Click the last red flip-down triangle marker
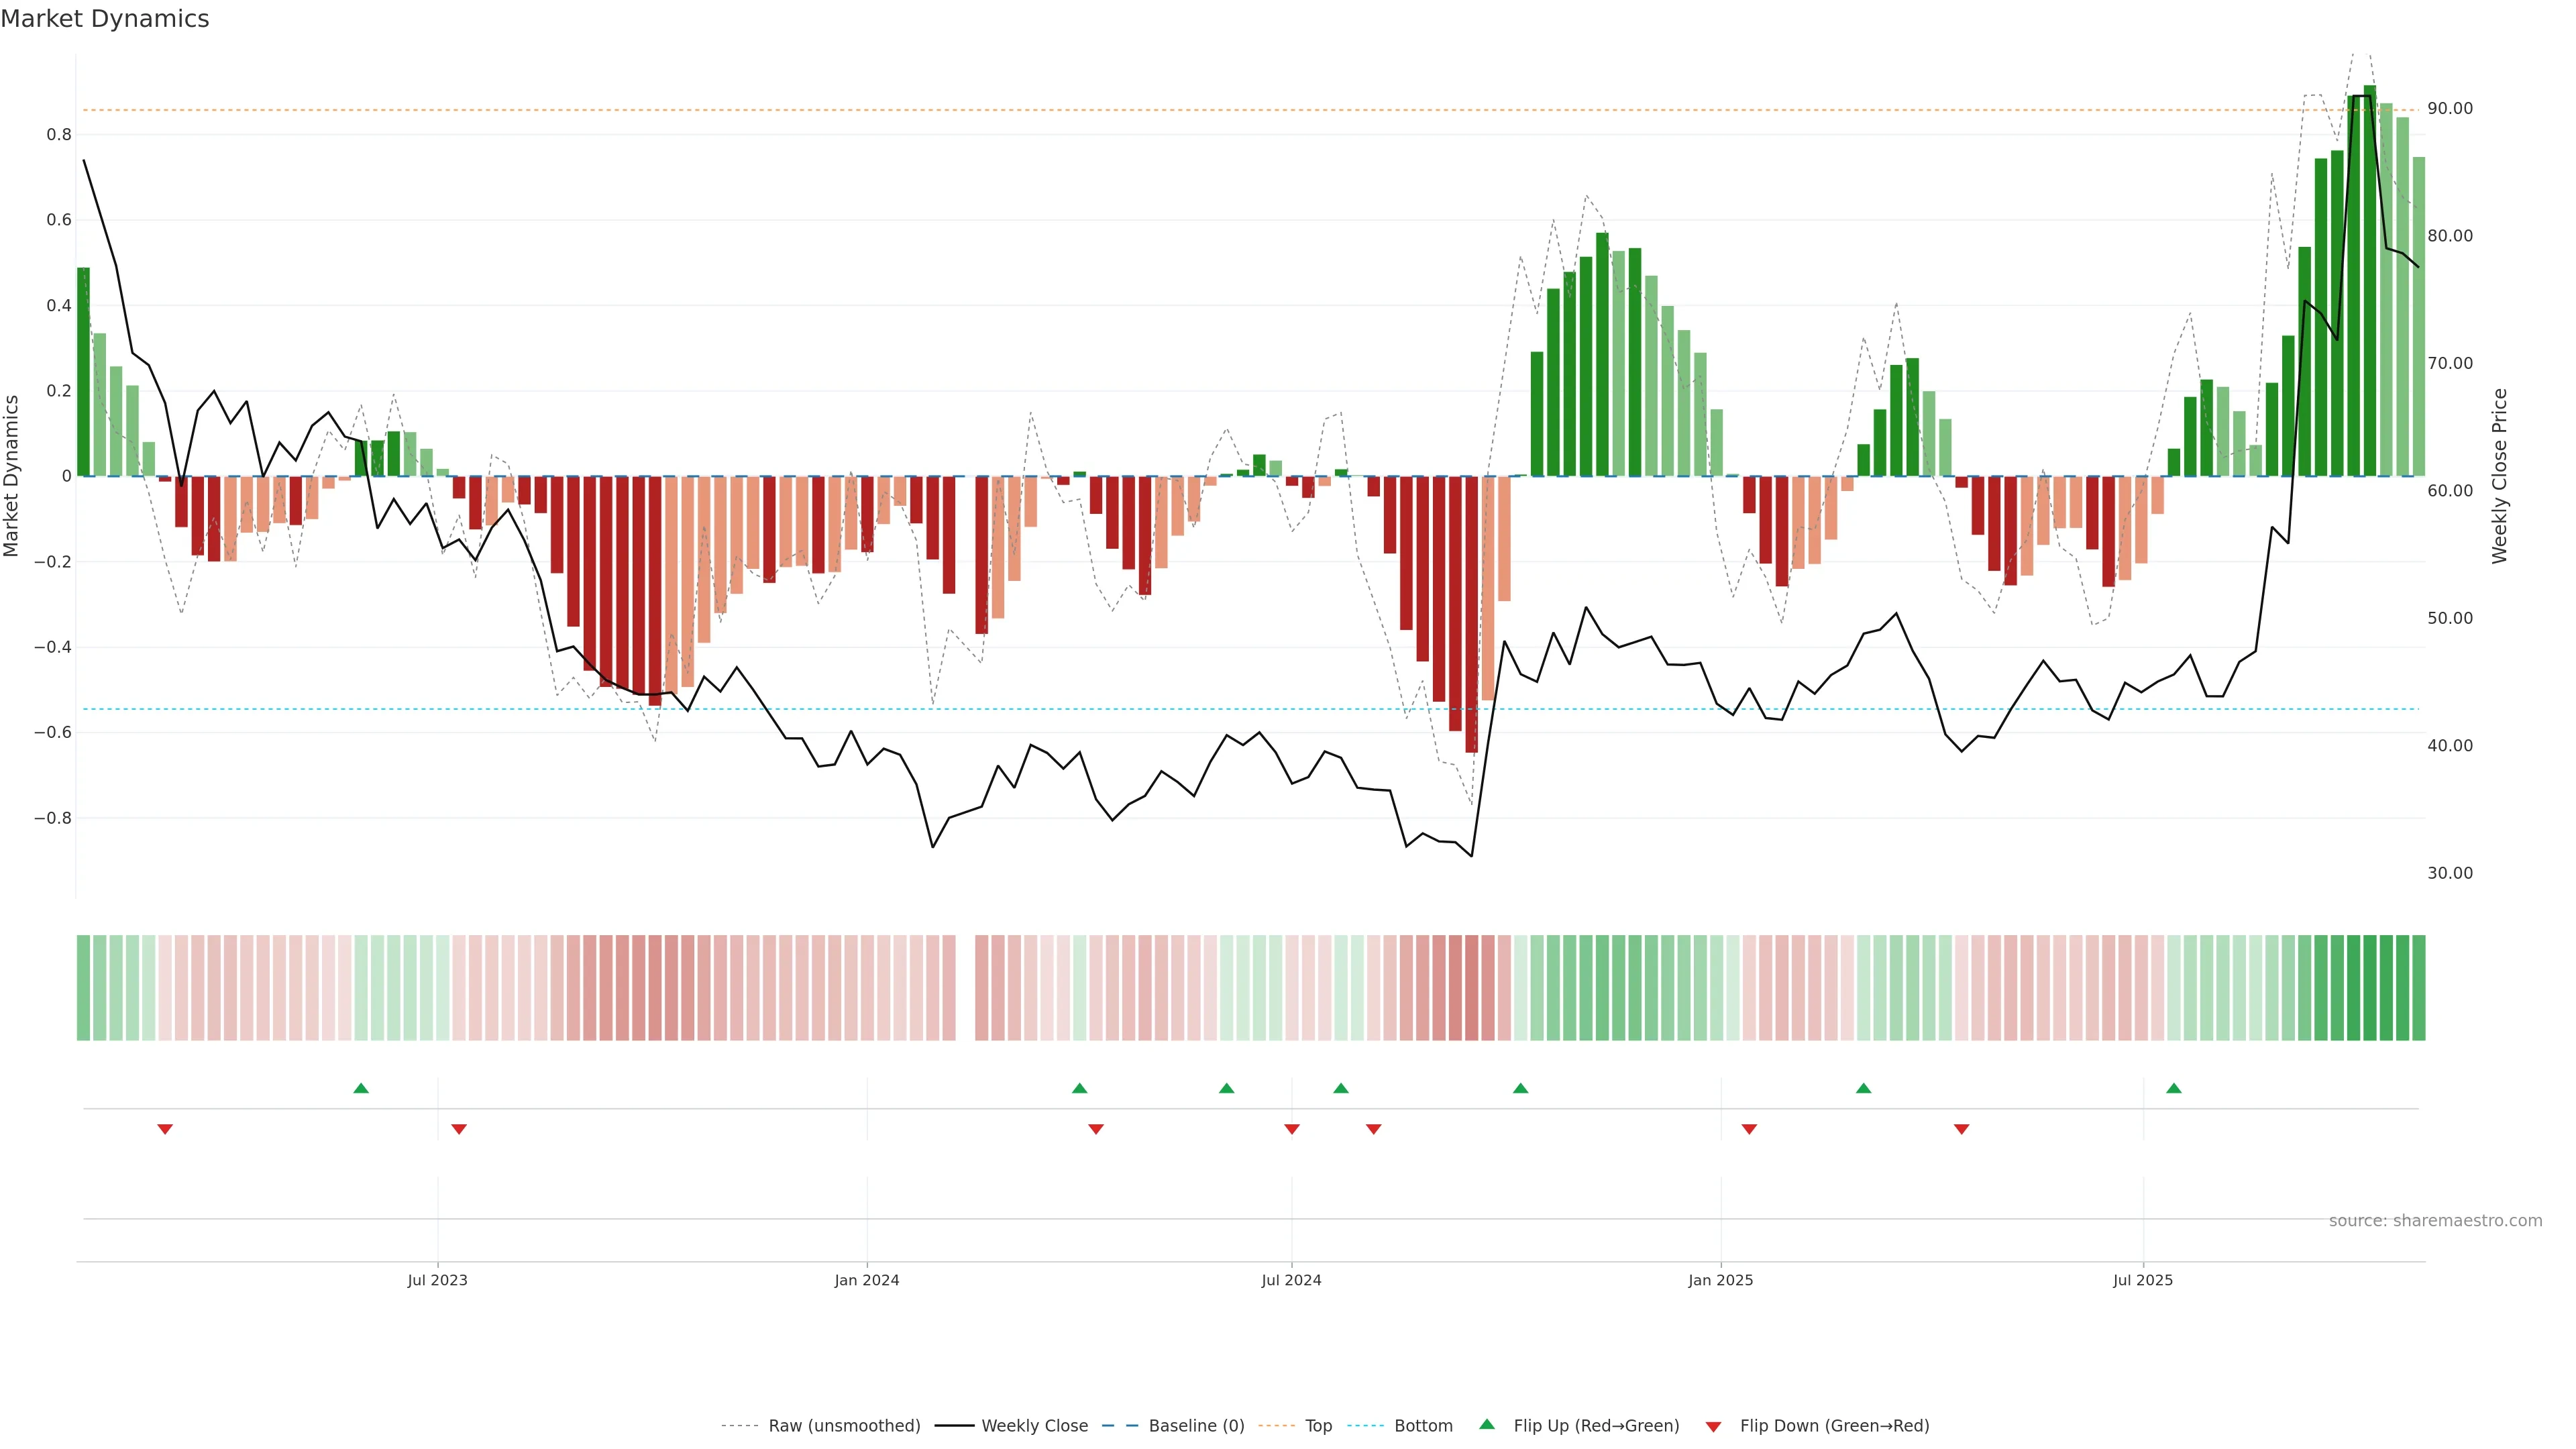 click(x=1961, y=1129)
